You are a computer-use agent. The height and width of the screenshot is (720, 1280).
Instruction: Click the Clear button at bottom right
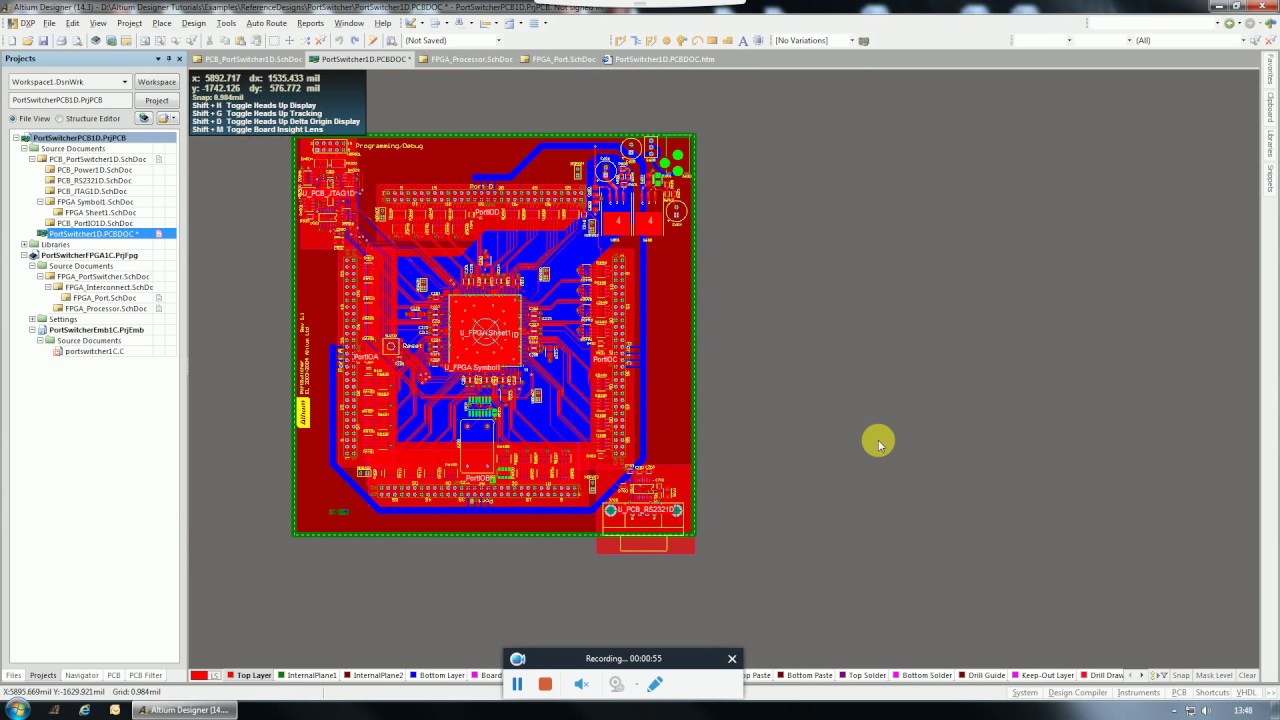pyautogui.click(x=1247, y=675)
